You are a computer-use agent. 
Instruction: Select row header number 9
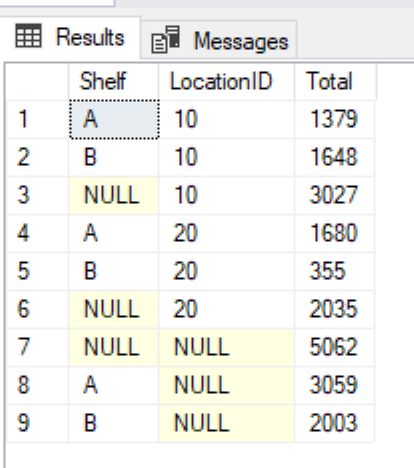(37, 423)
